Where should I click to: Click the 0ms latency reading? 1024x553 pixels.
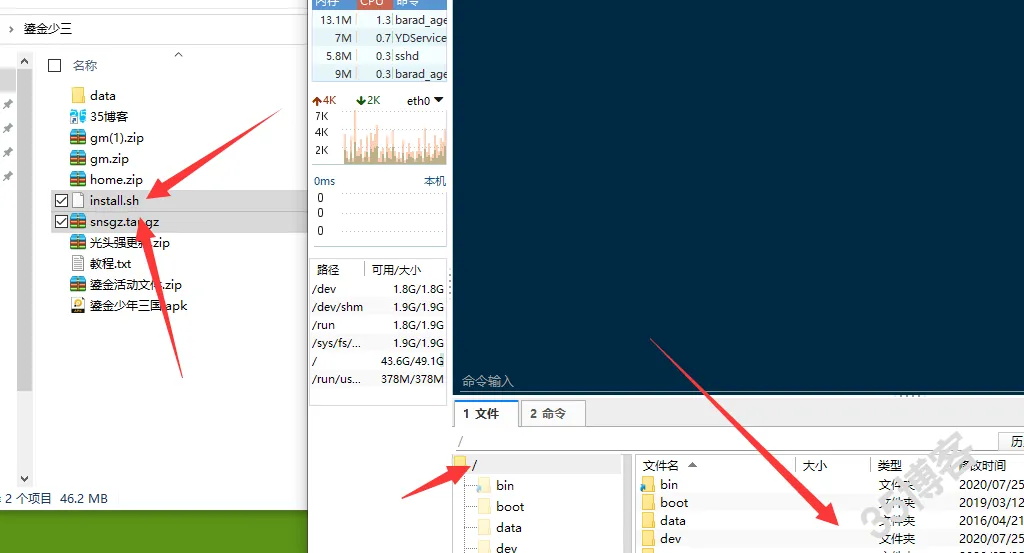pyautogui.click(x=325, y=181)
